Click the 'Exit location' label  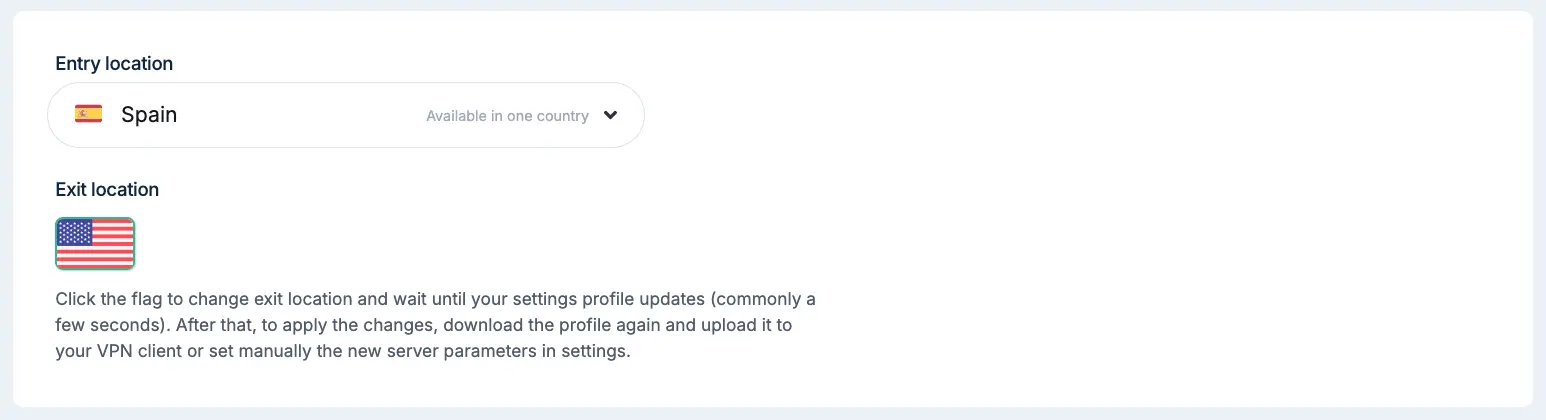click(107, 189)
